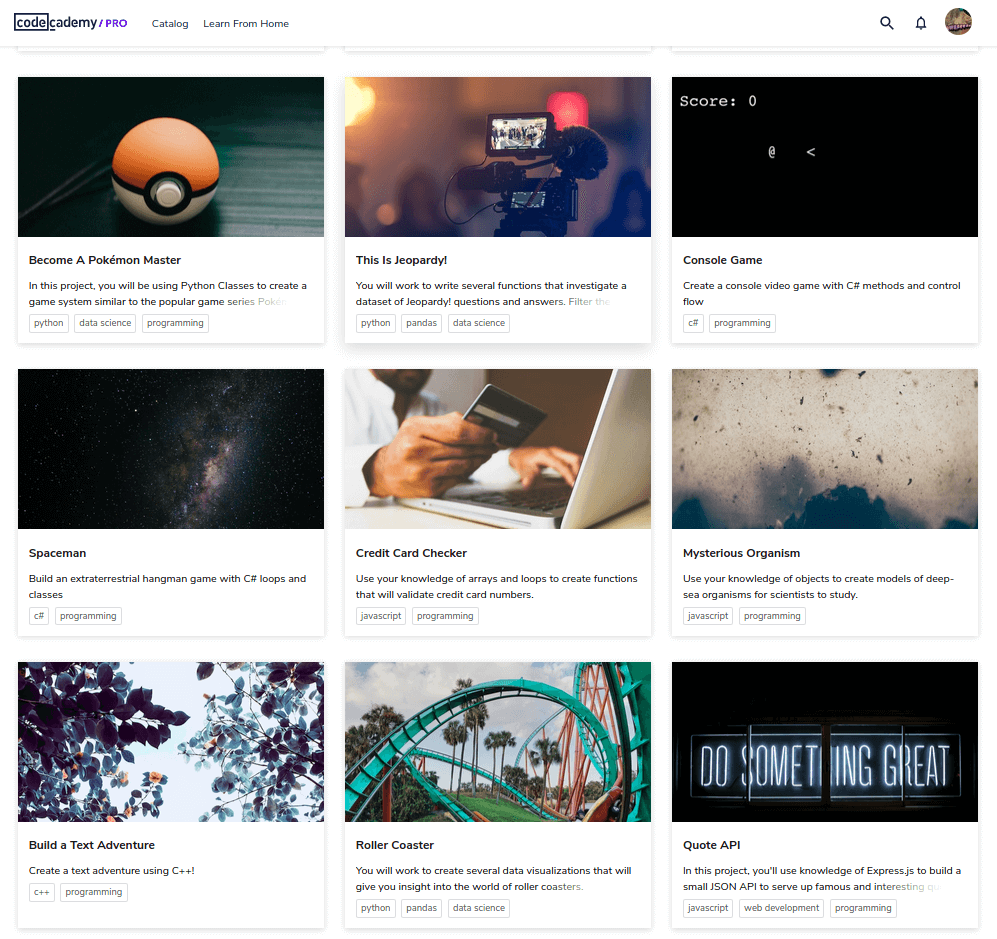Open This Is Jeopardy! title

point(401,260)
